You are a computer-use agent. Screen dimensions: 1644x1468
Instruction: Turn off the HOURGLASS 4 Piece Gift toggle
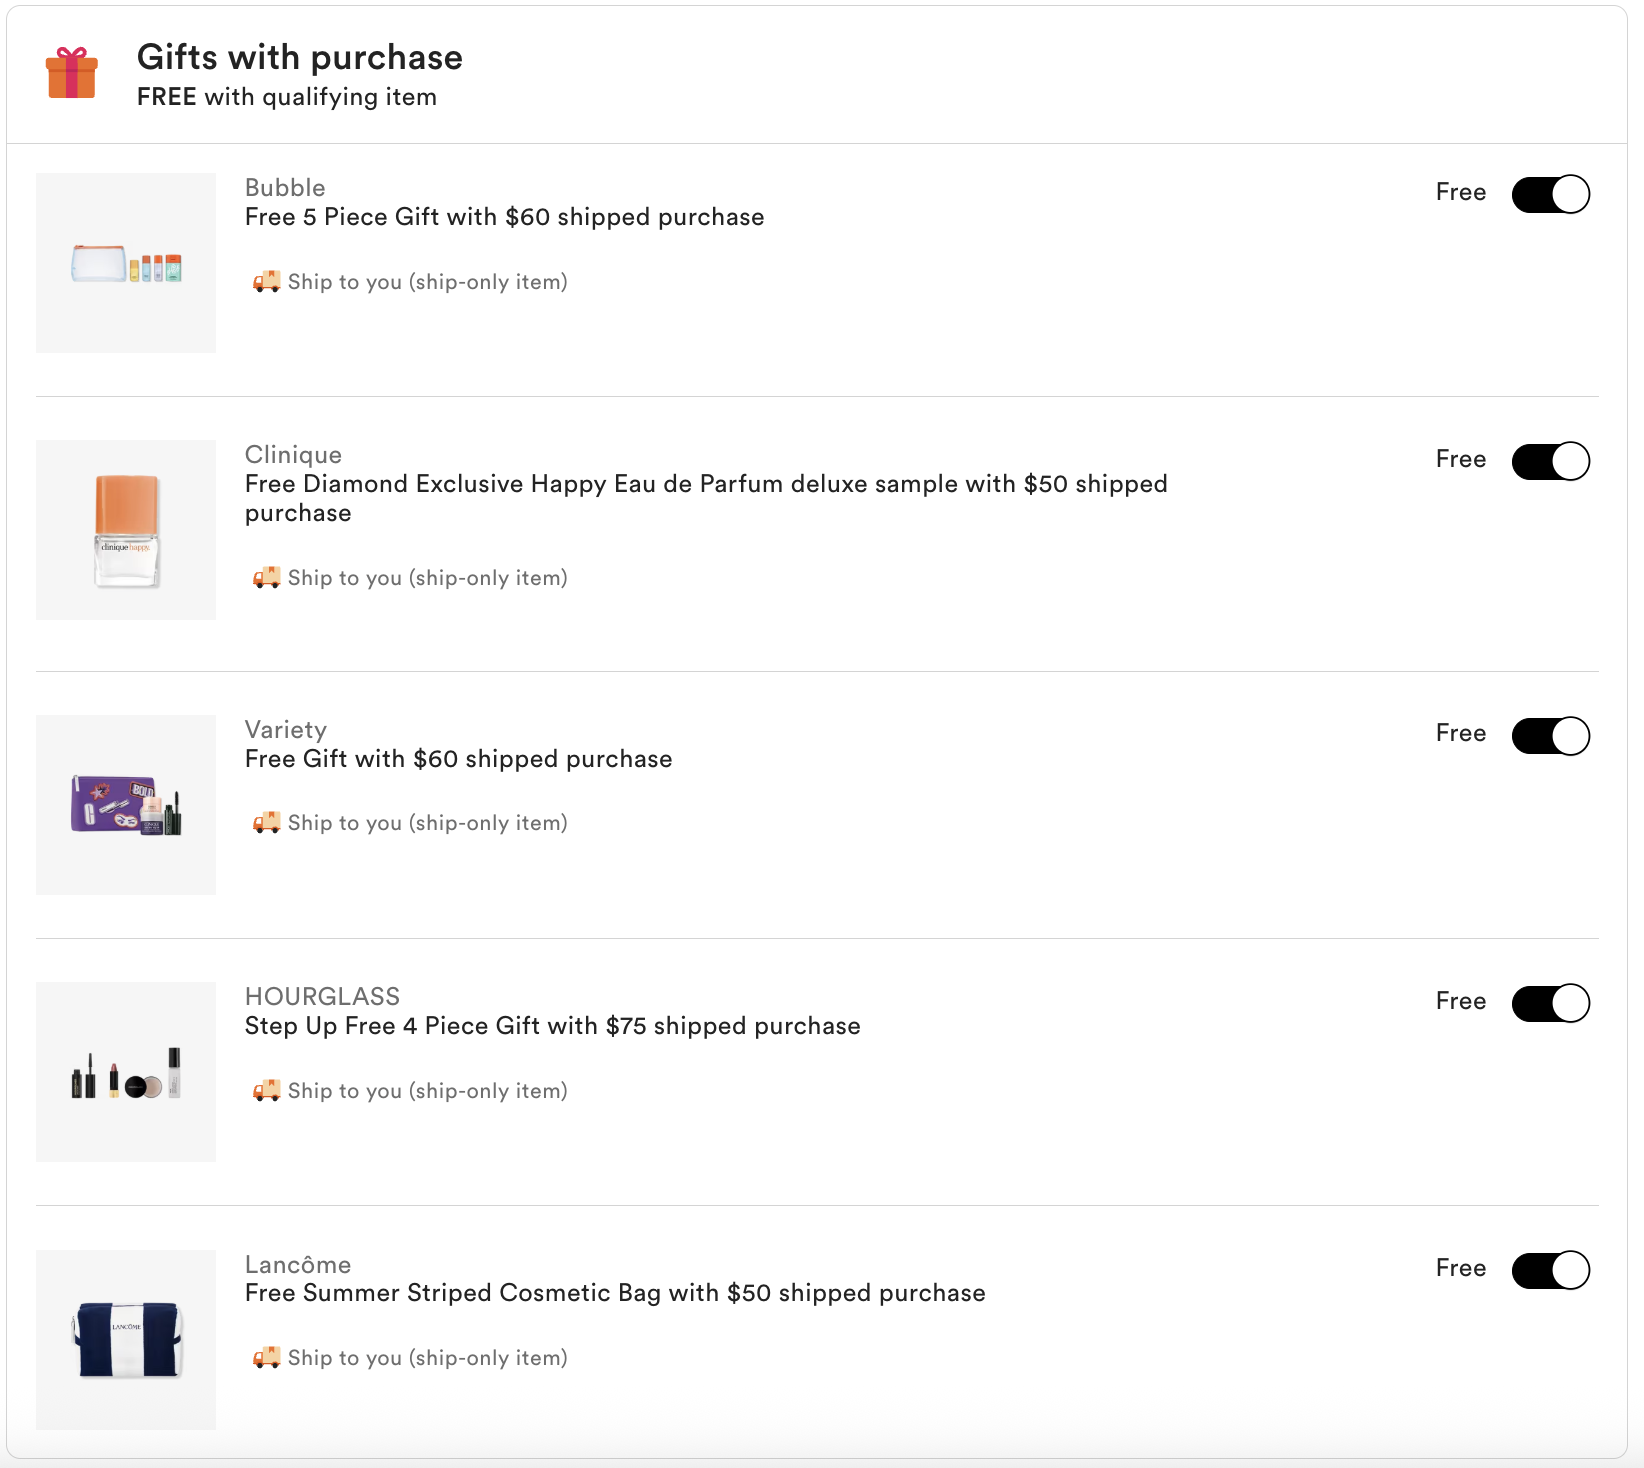(1550, 1003)
